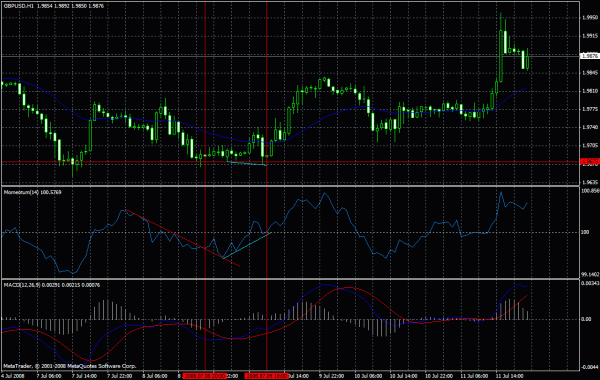The image size is (600, 380).
Task: Select the first red vertical line date label
Action: coord(205,376)
